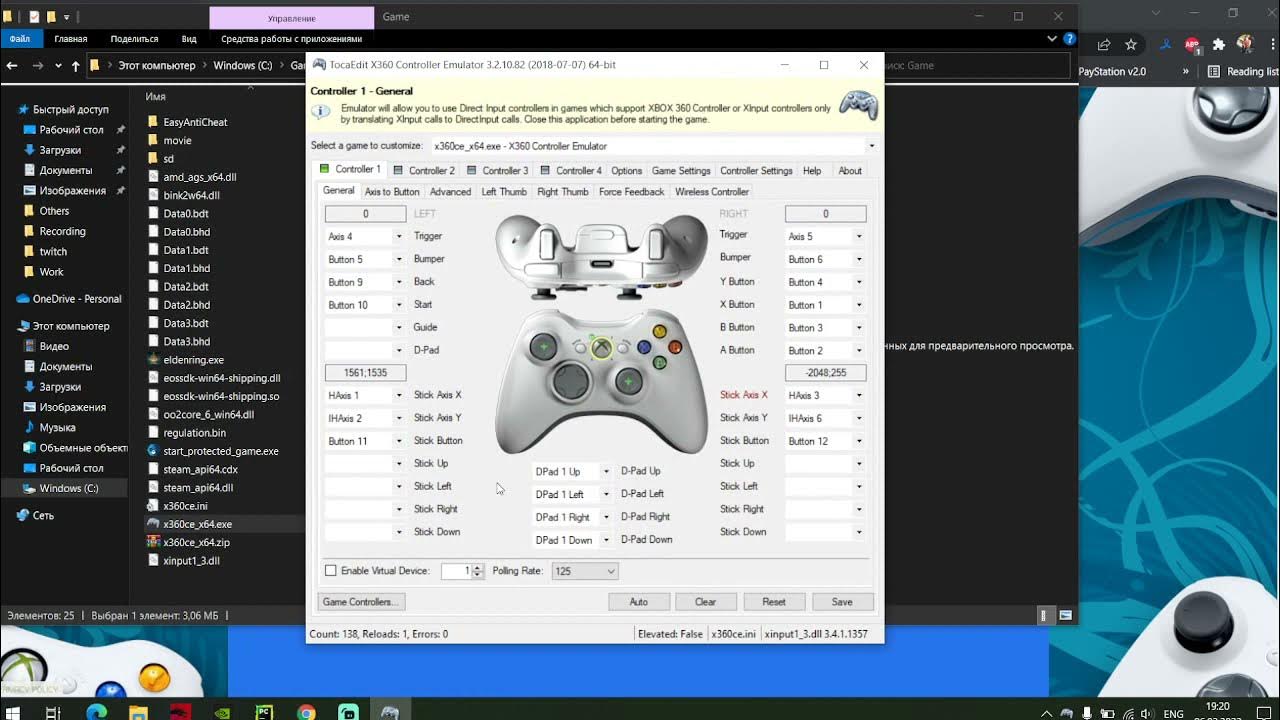Open File Explorer taskbar icon
Image resolution: width=1280 pixels, height=720 pixels.
pos(138,713)
